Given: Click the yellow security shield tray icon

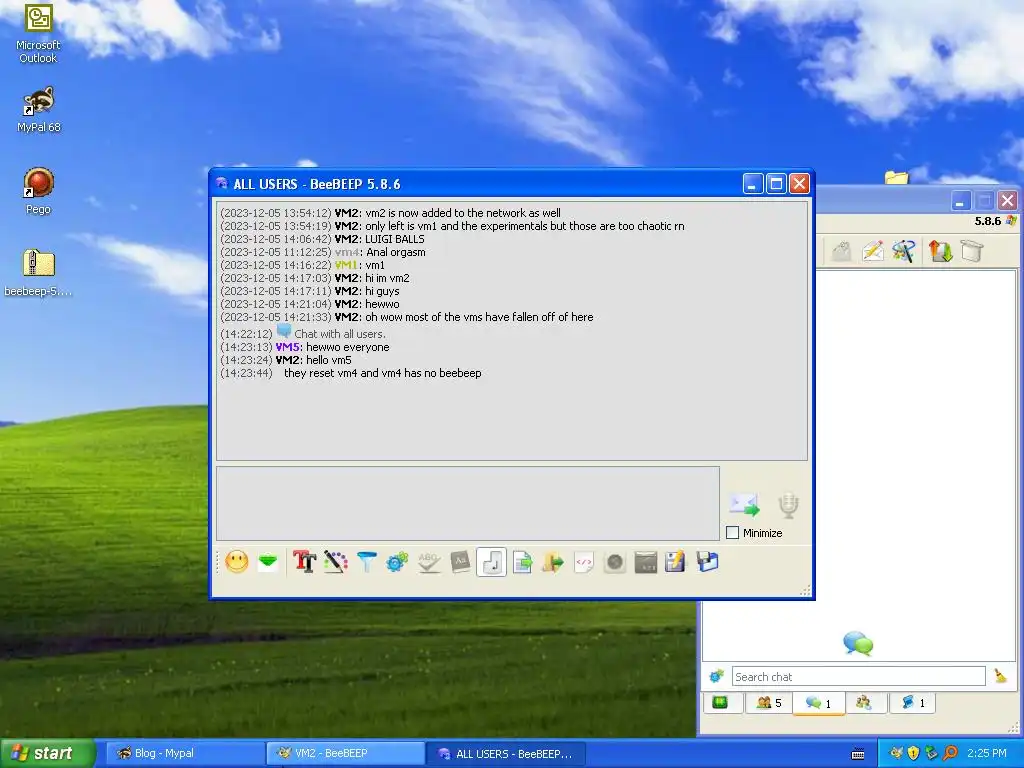Looking at the screenshot, I should (914, 753).
